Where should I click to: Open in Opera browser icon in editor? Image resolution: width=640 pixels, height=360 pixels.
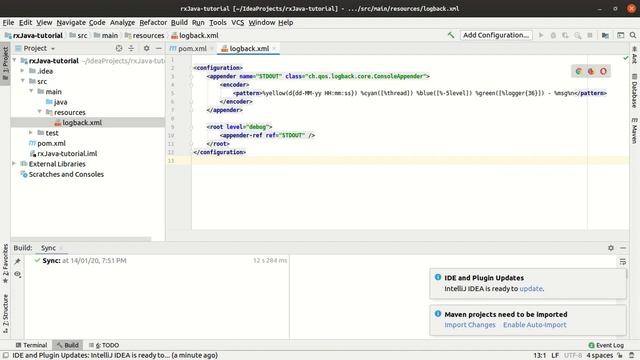click(x=603, y=71)
